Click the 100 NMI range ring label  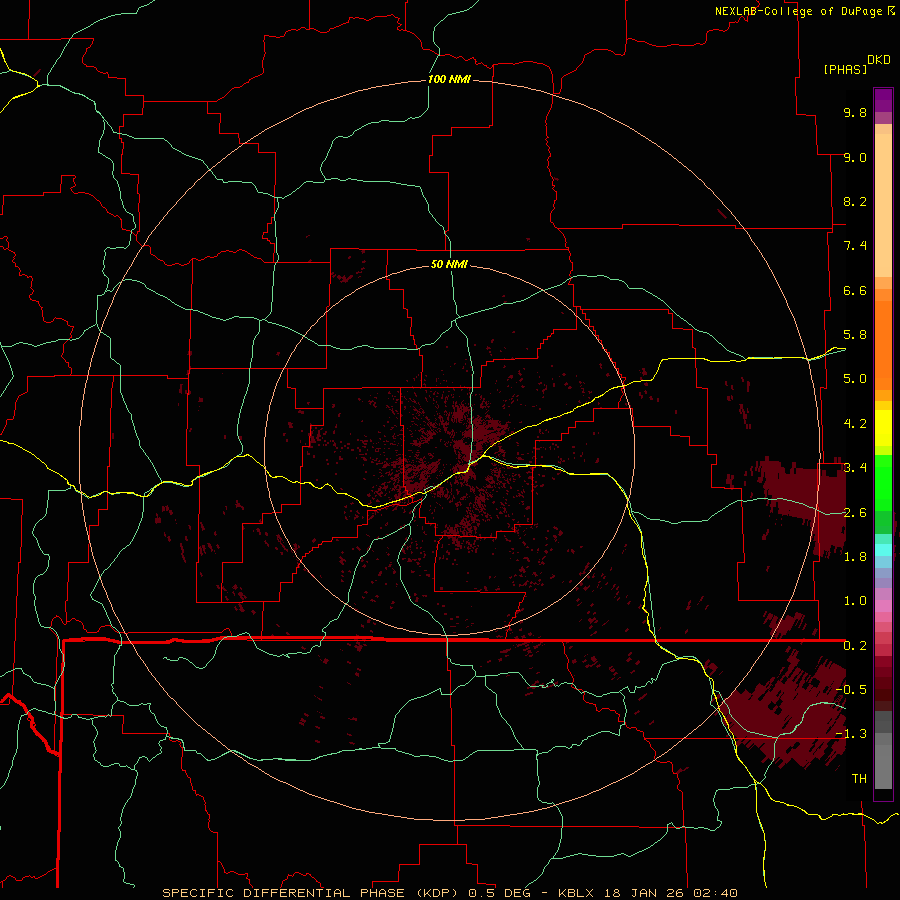point(449,79)
